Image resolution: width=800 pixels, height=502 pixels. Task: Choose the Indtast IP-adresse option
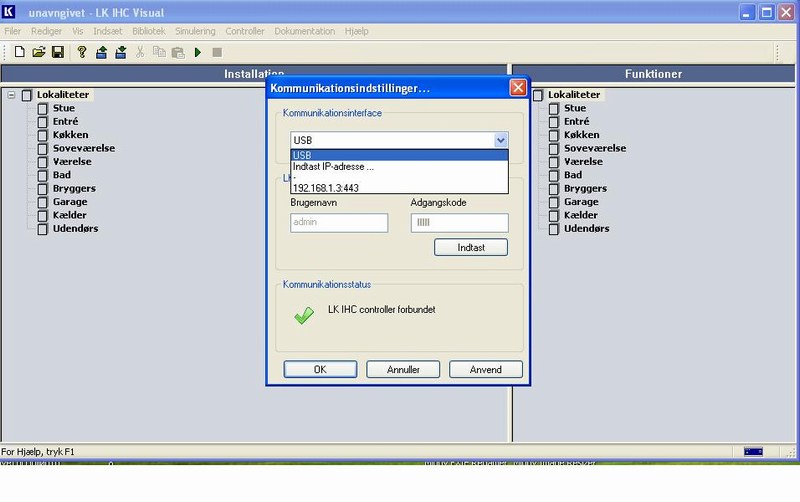[x=333, y=166]
